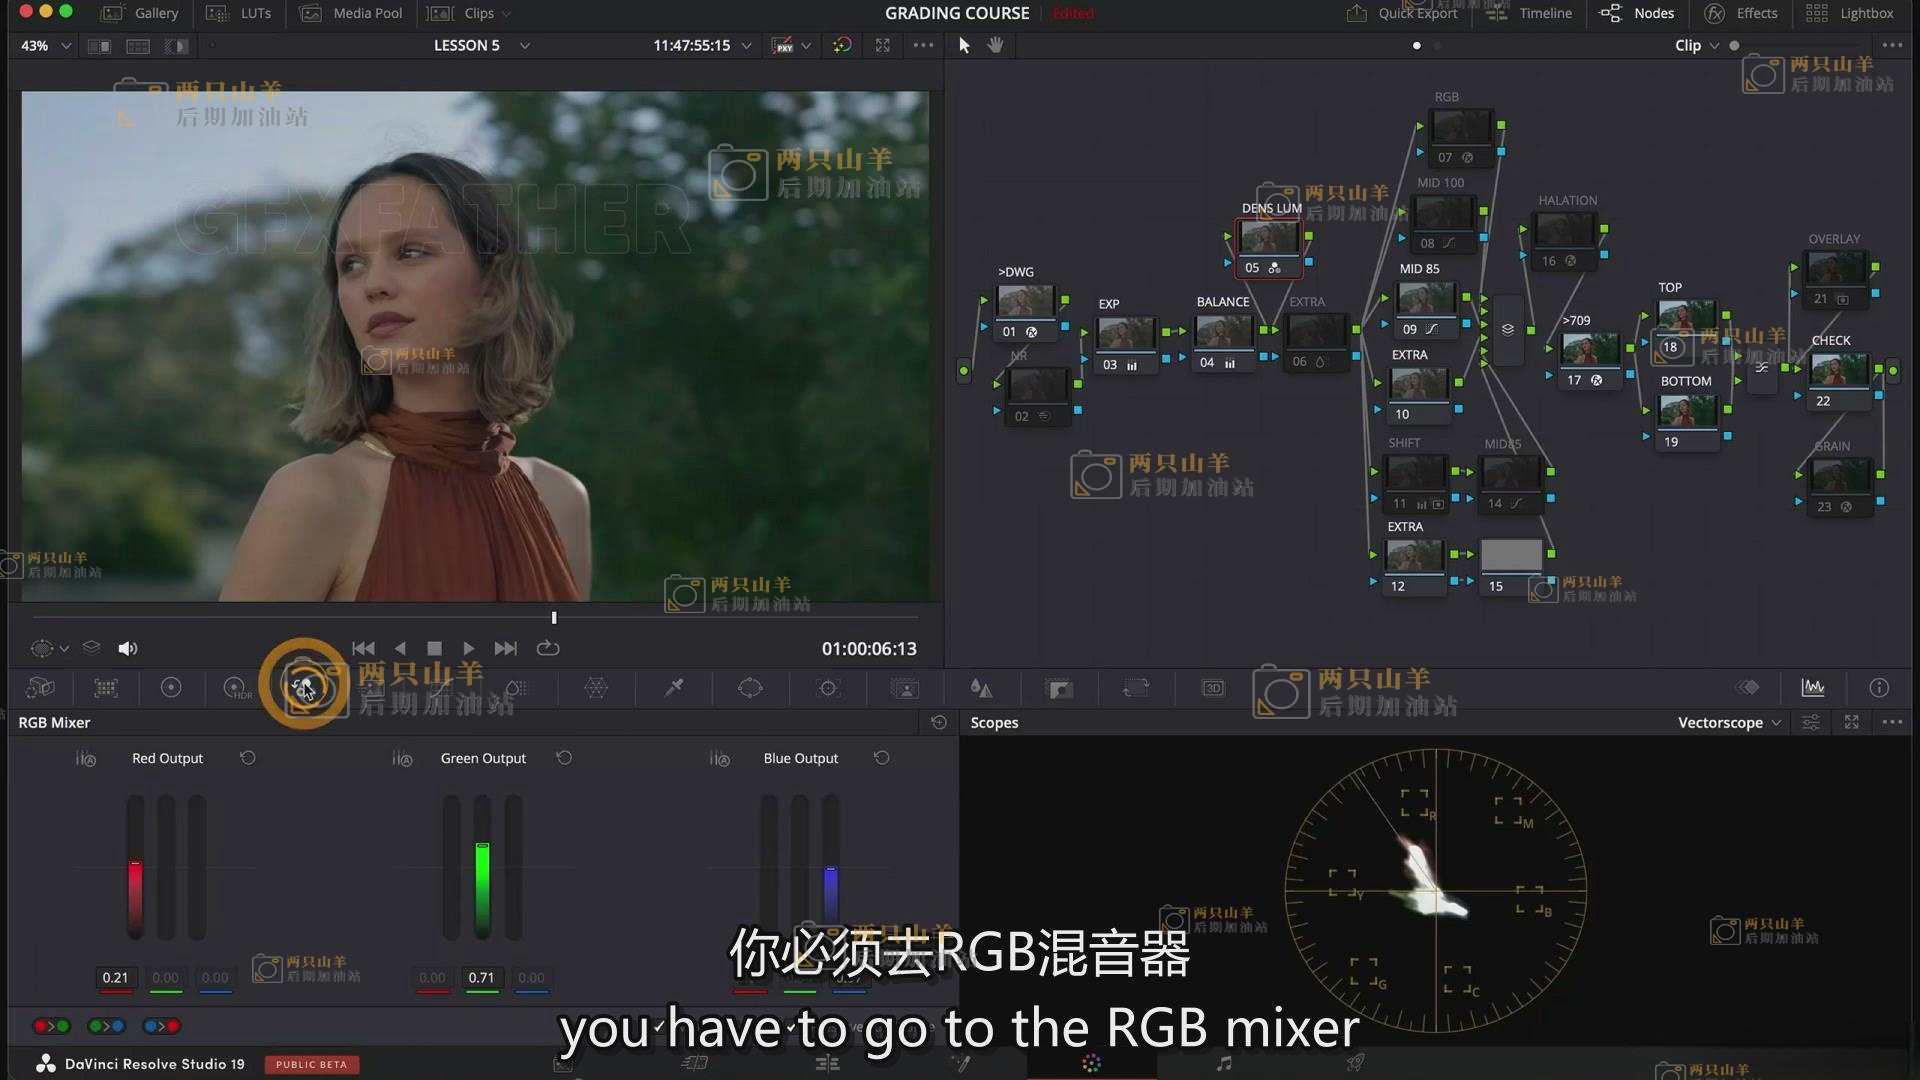This screenshot has width=1920, height=1080.
Task: Mute the viewer audio
Action: pyautogui.click(x=128, y=648)
